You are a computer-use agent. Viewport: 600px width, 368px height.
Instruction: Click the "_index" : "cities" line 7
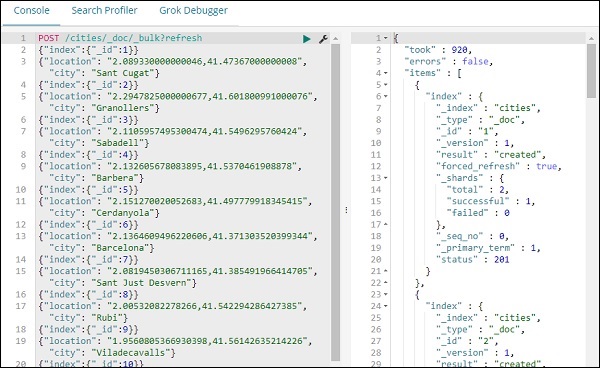pos(488,108)
